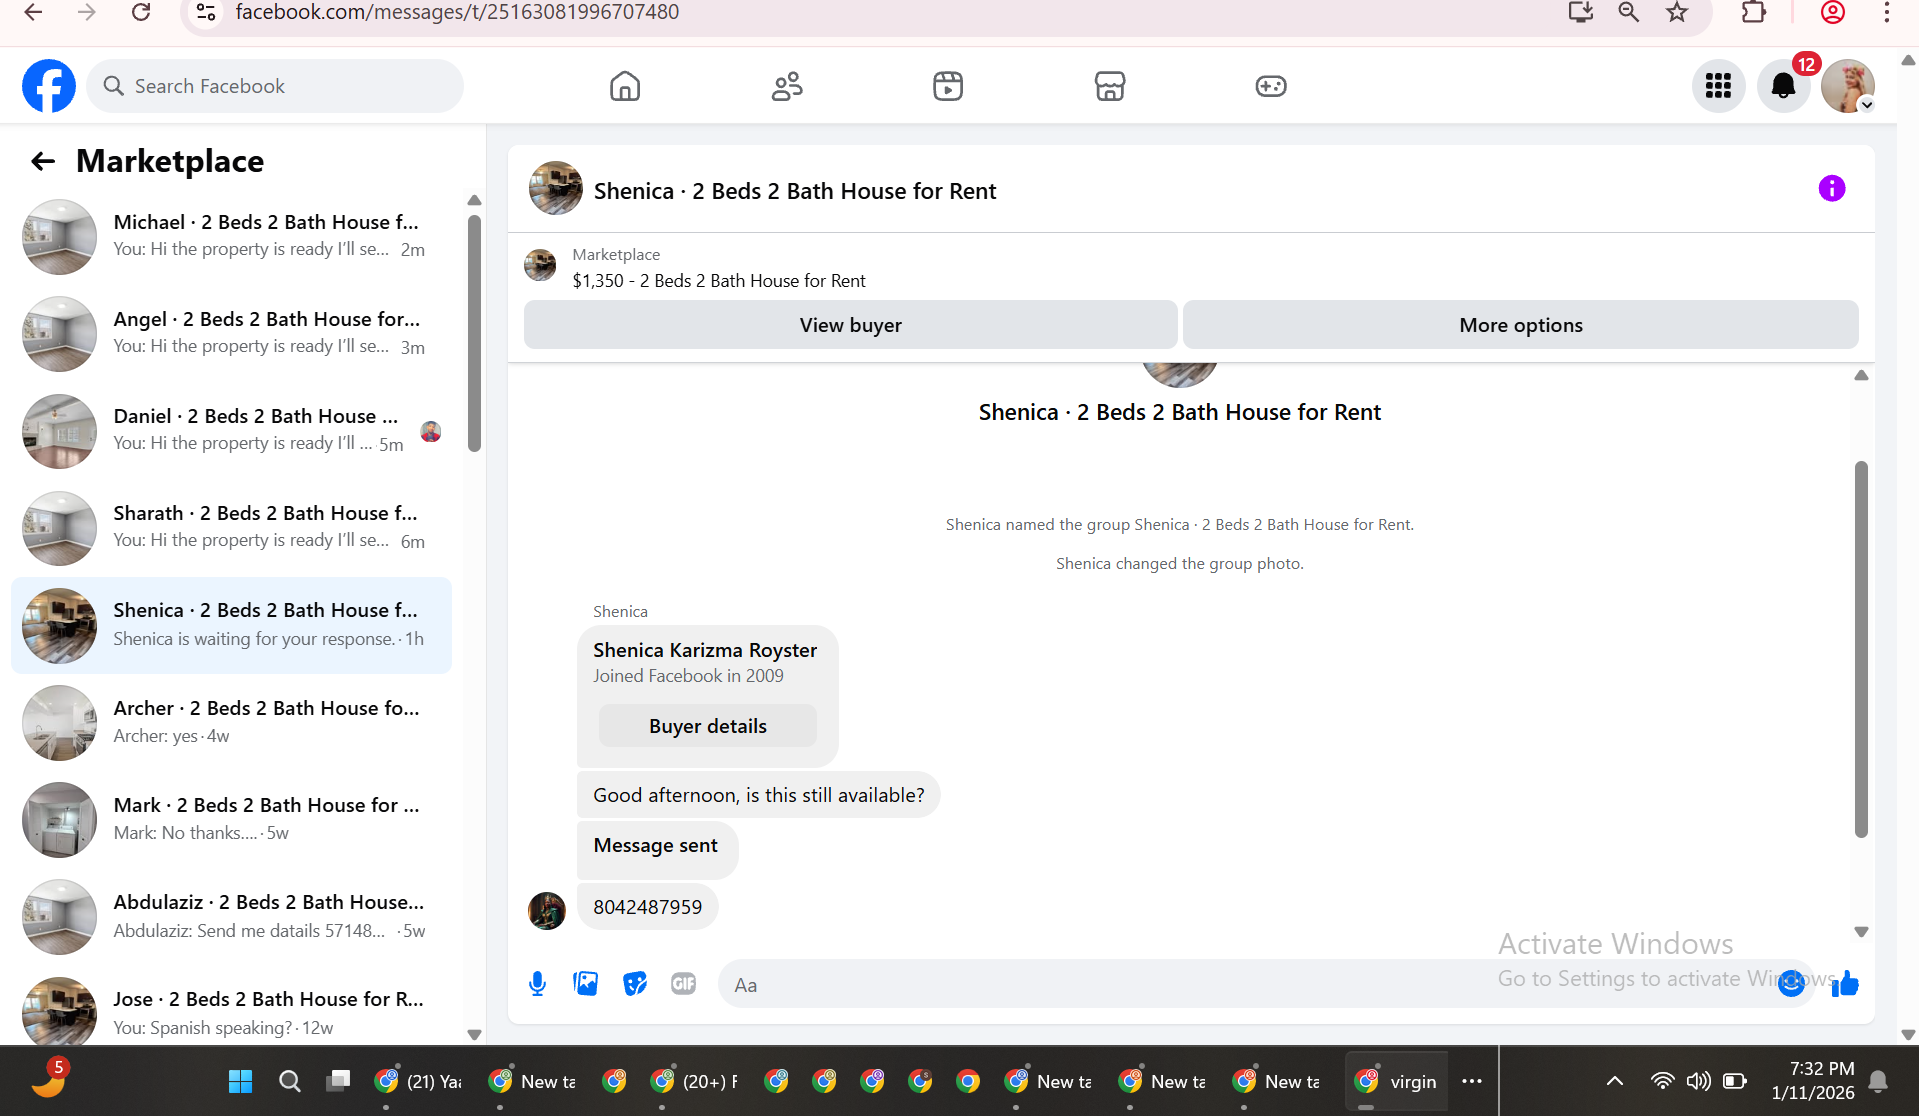The width and height of the screenshot is (1919, 1116).
Task: Open conversation information icon
Action: [1831, 189]
